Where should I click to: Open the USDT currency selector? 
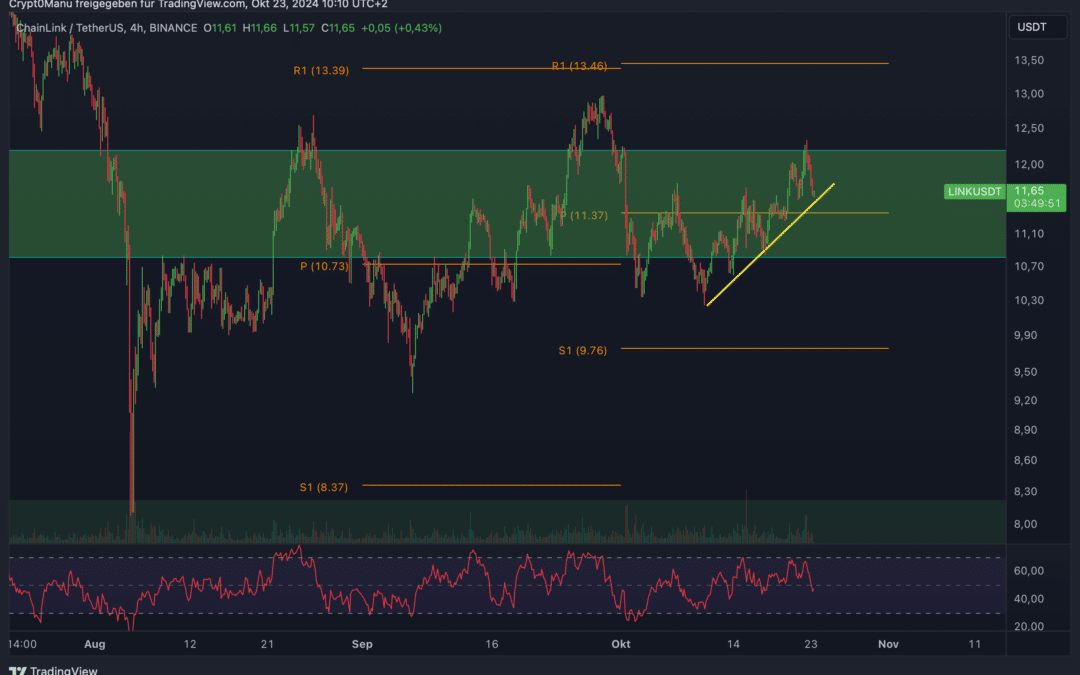click(1032, 27)
